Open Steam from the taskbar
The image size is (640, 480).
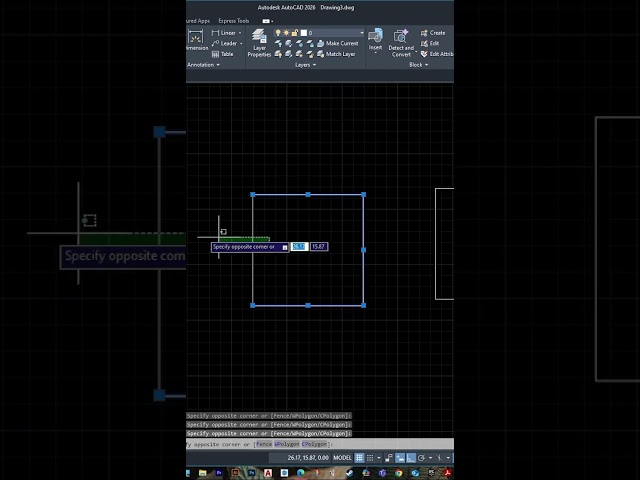350,473
